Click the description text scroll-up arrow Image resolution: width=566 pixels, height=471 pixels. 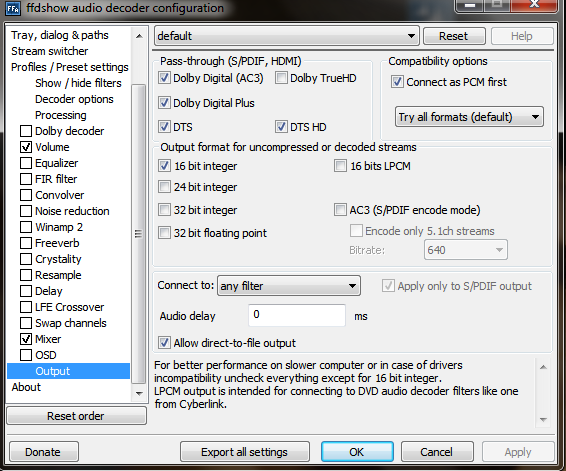click(543, 367)
